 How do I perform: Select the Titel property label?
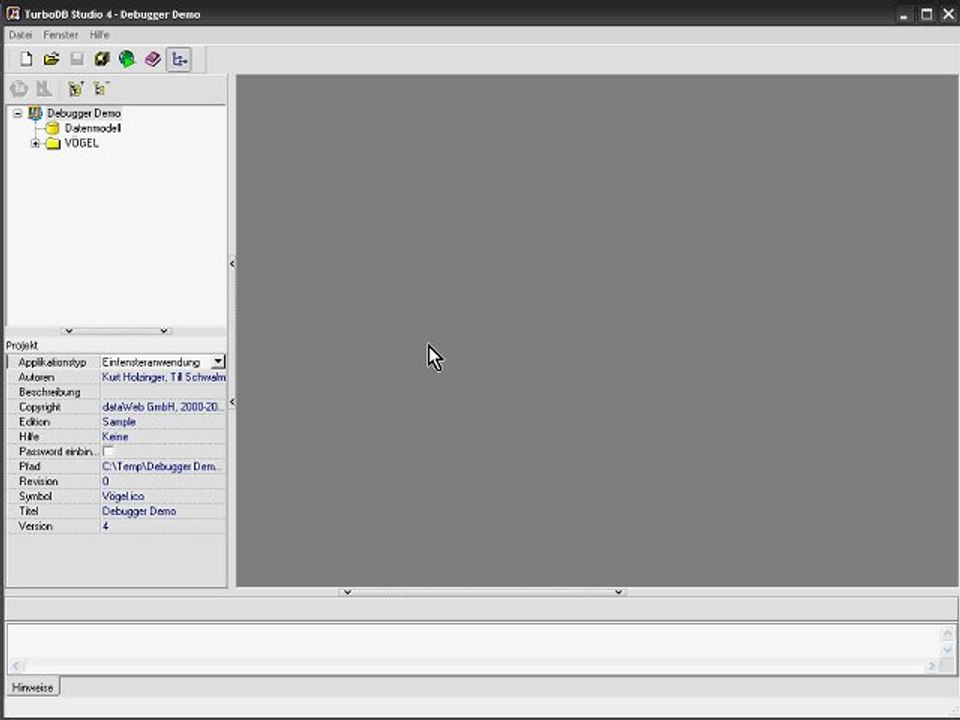(x=29, y=511)
